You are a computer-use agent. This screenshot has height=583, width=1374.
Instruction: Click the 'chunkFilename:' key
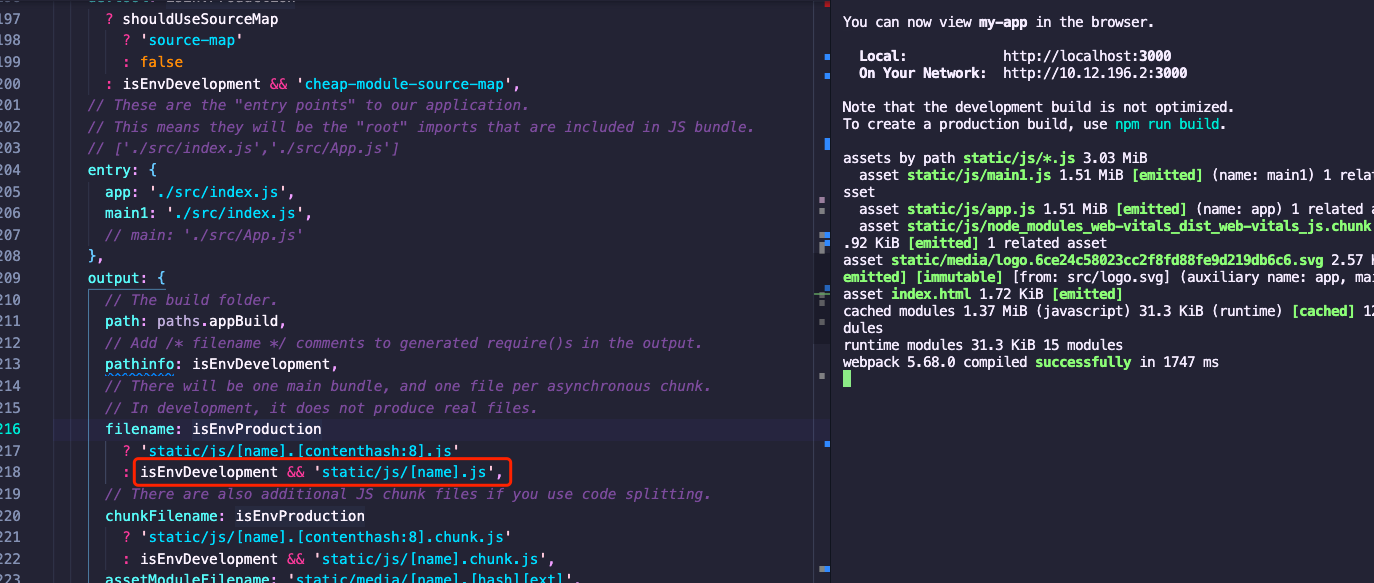[x=166, y=516]
